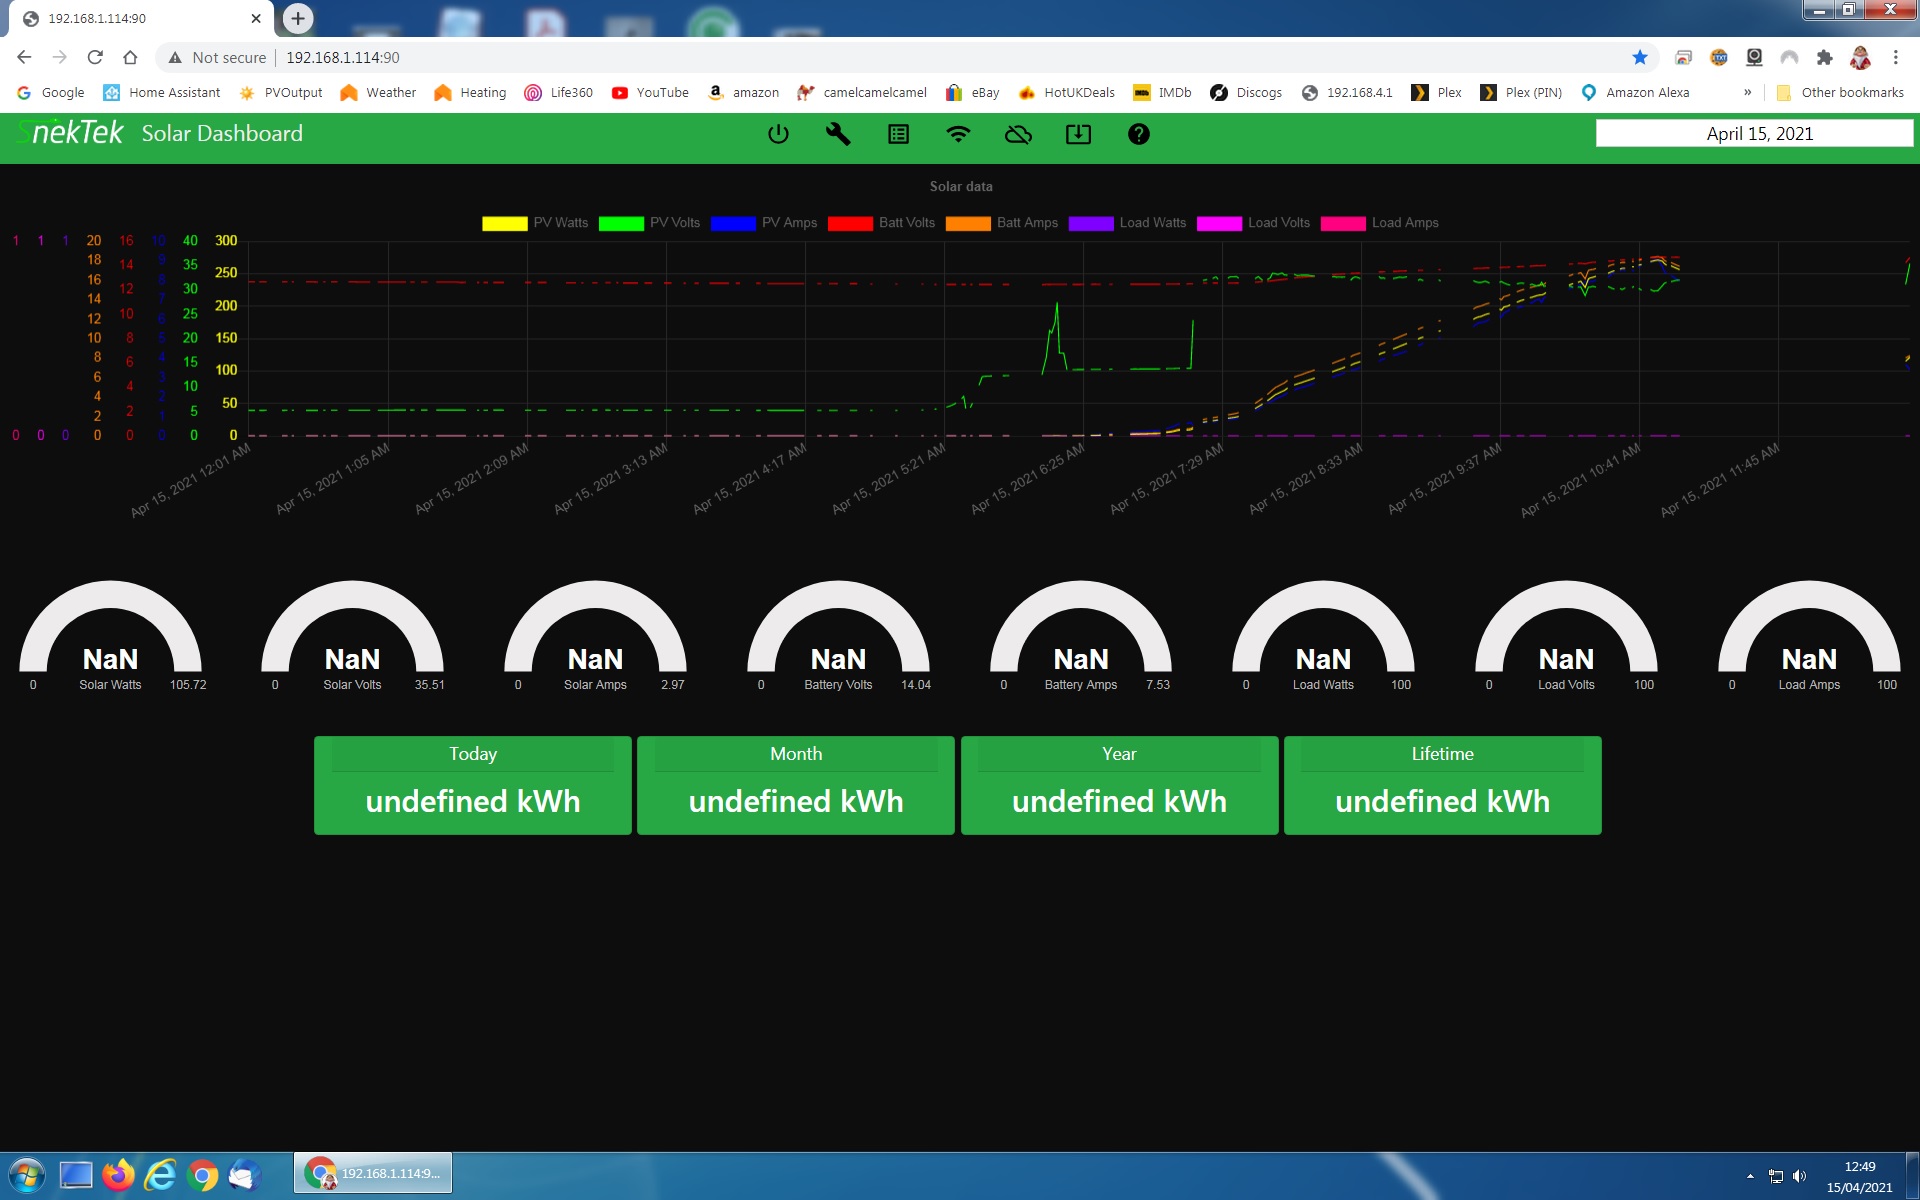Open the PVOutput bookmark

[281, 92]
